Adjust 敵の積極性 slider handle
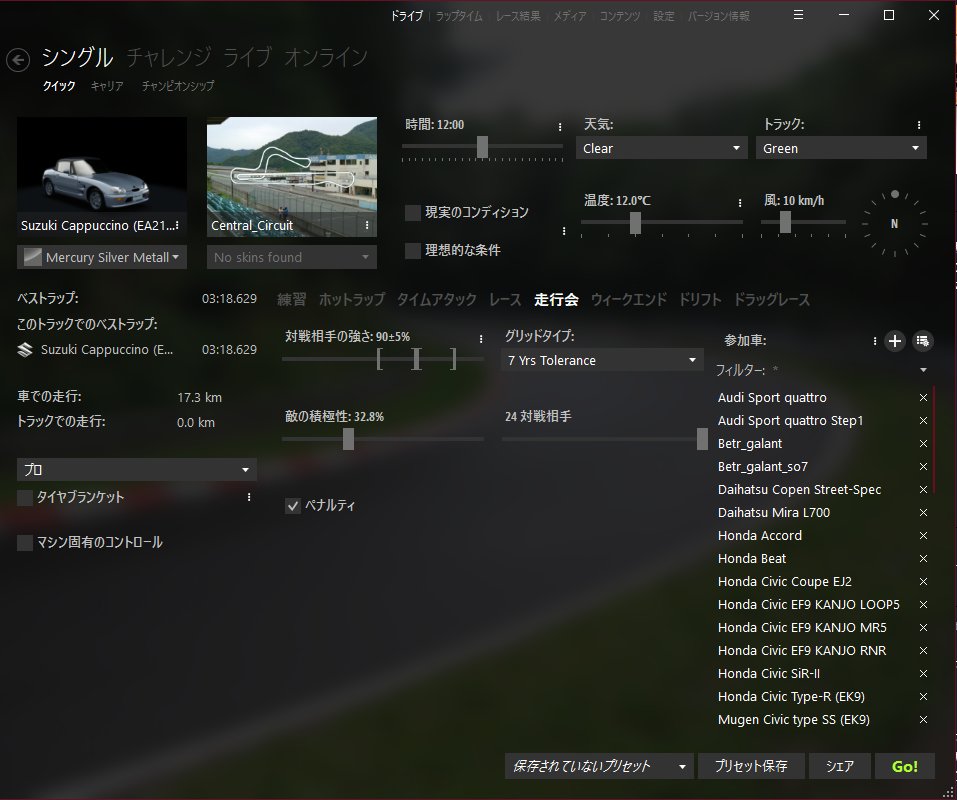957x800 pixels. click(x=348, y=439)
